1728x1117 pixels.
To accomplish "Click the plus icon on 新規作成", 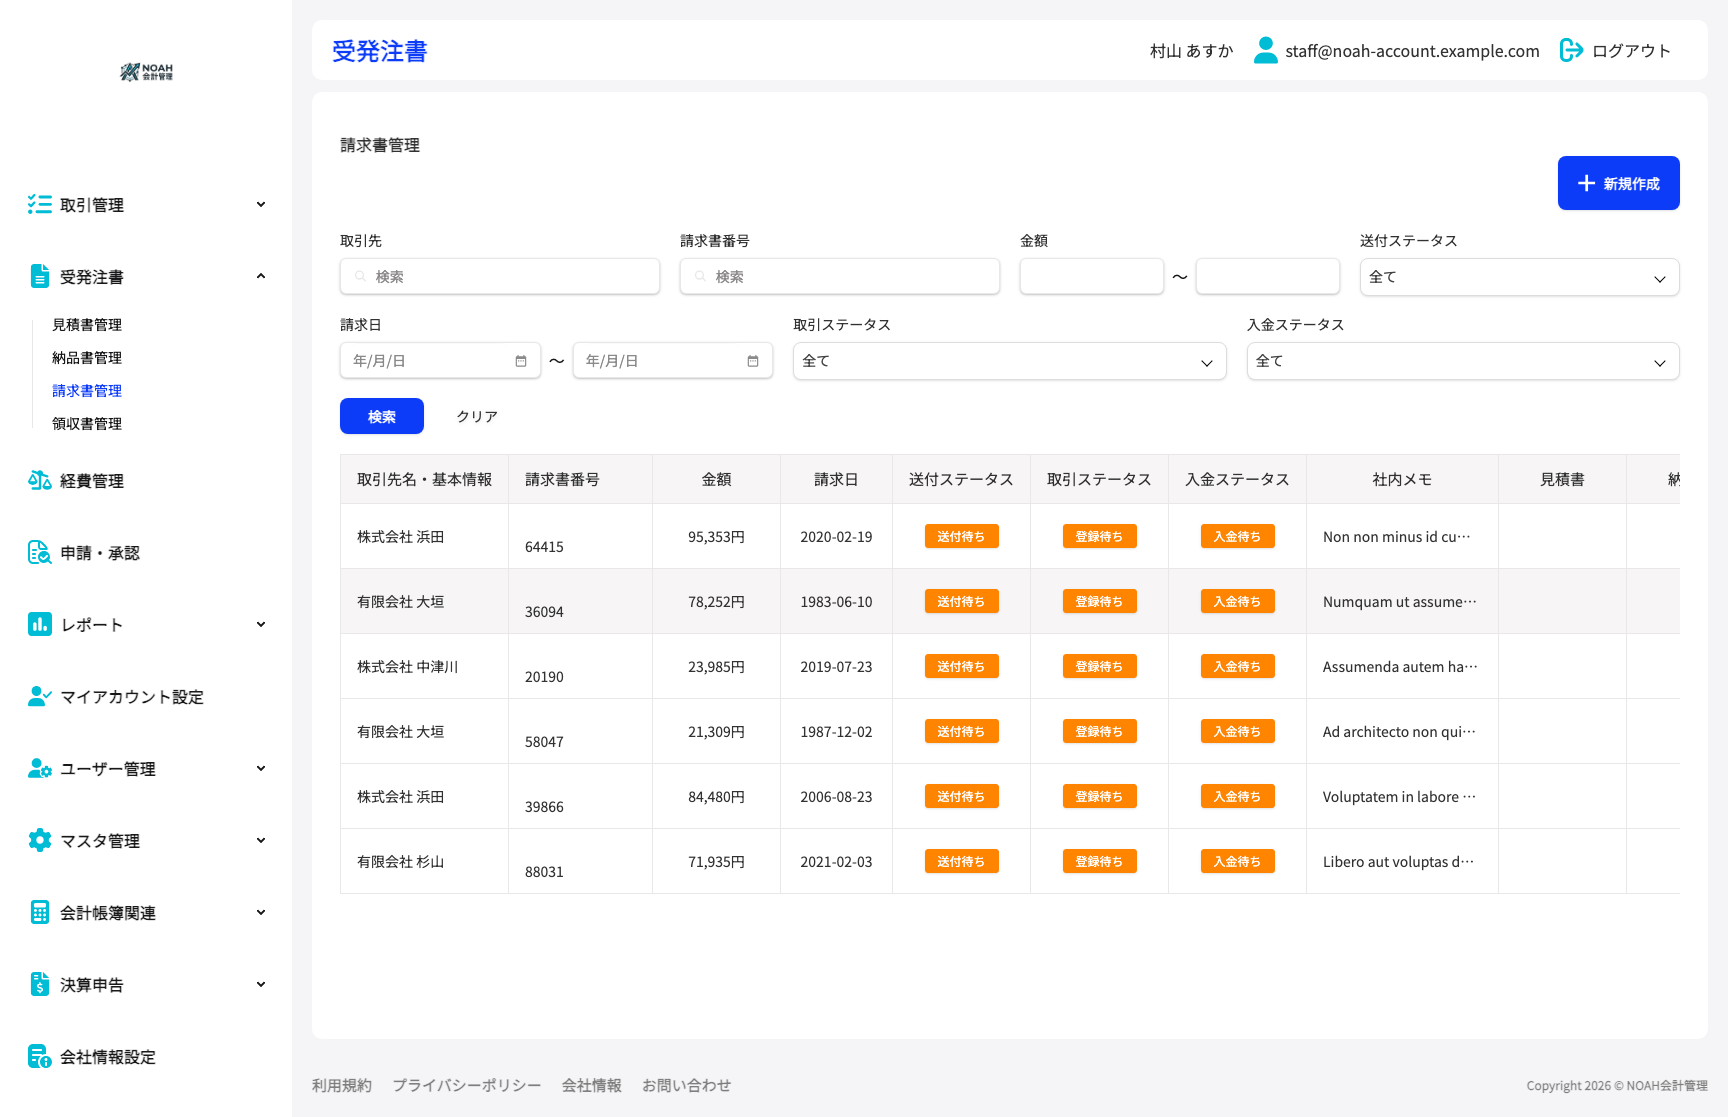I will pos(1586,183).
